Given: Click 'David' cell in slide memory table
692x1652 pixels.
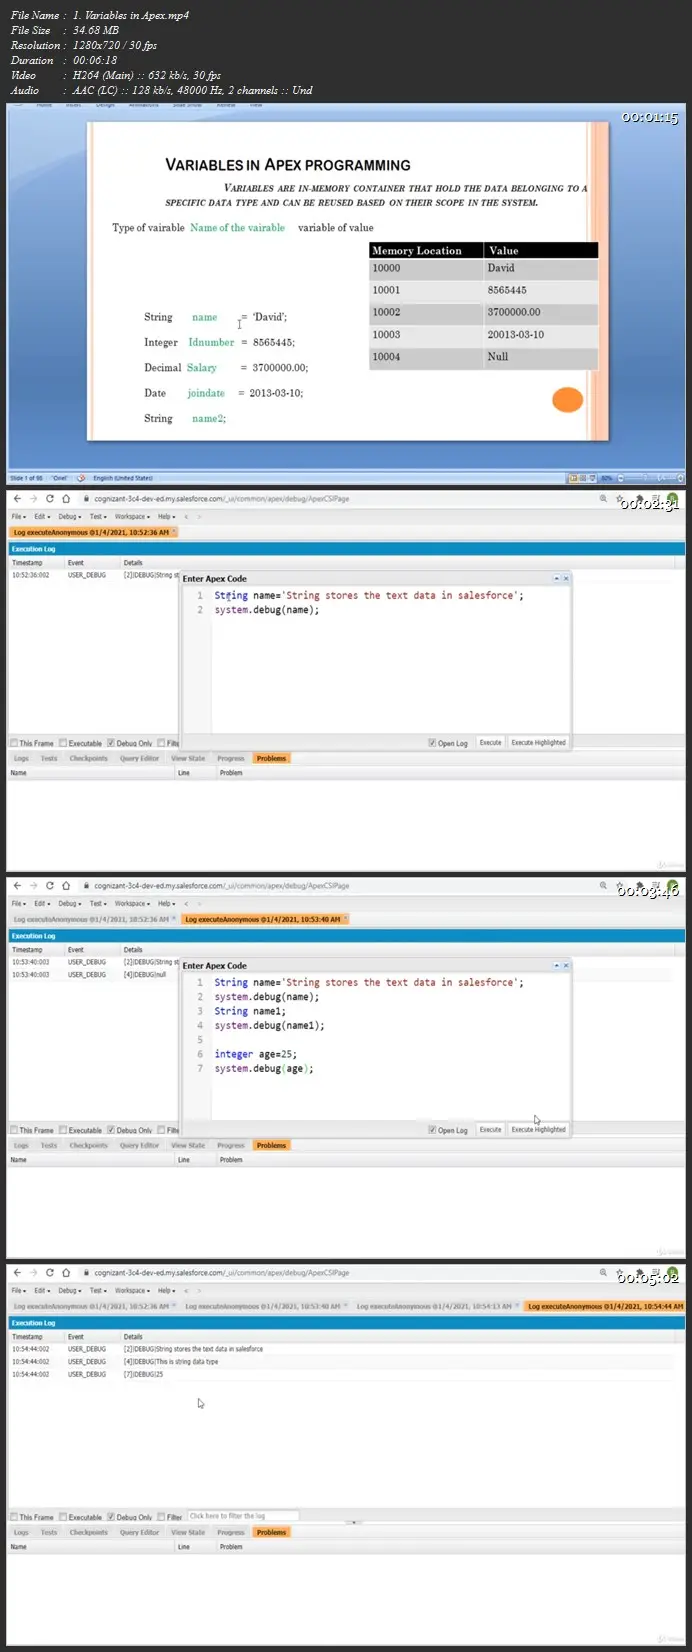Looking at the screenshot, I should [541, 269].
